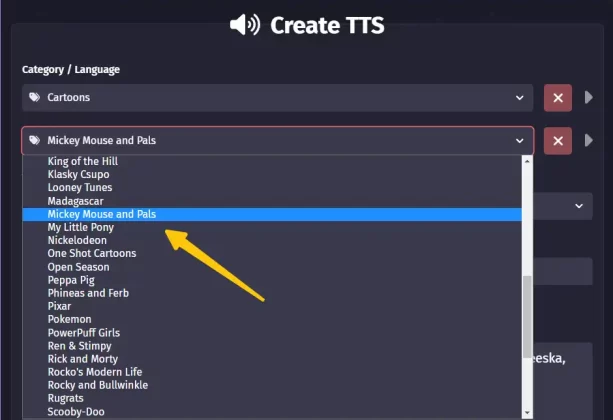
Task: Select Pokemon option
Action: click(x=272, y=319)
